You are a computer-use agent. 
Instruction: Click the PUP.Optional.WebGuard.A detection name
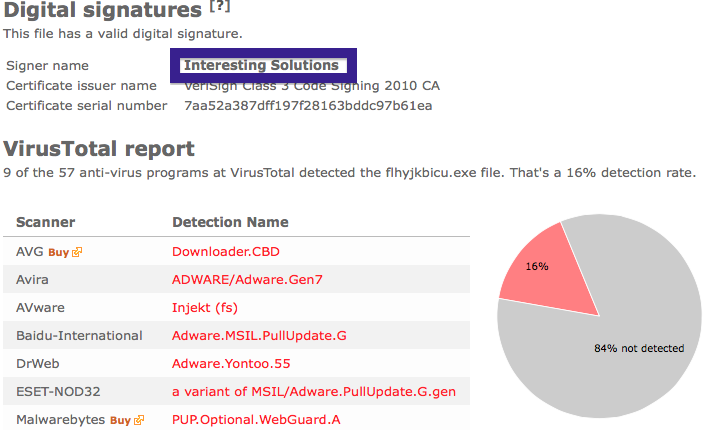click(256, 420)
